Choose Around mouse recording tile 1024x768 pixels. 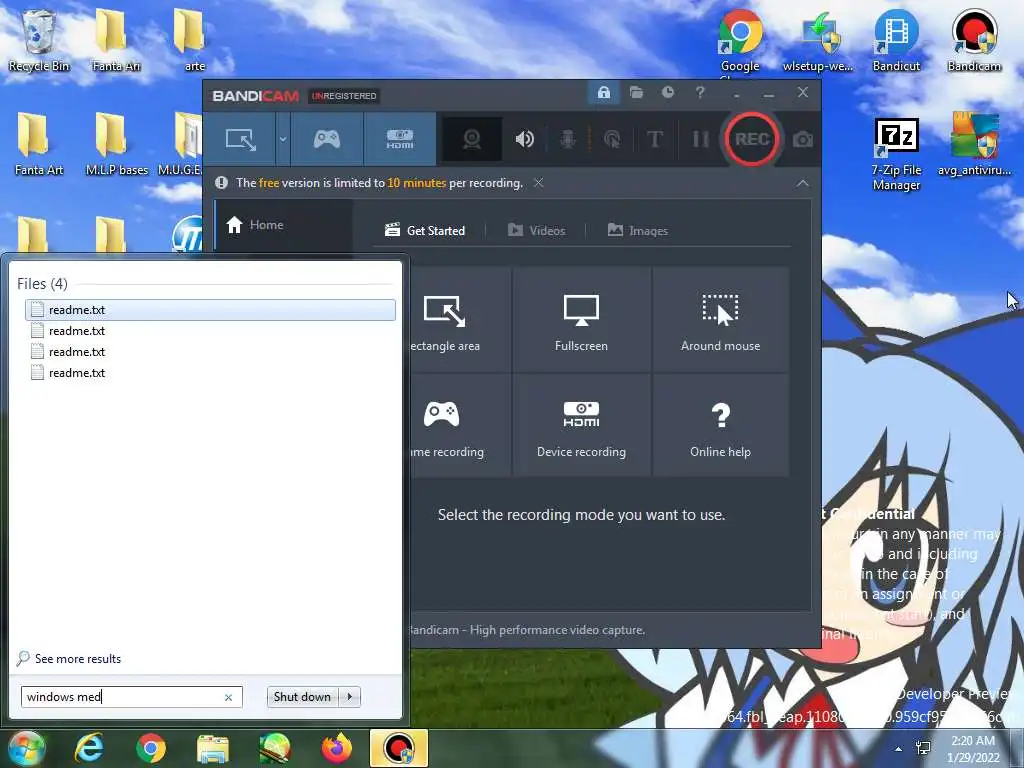(x=720, y=320)
